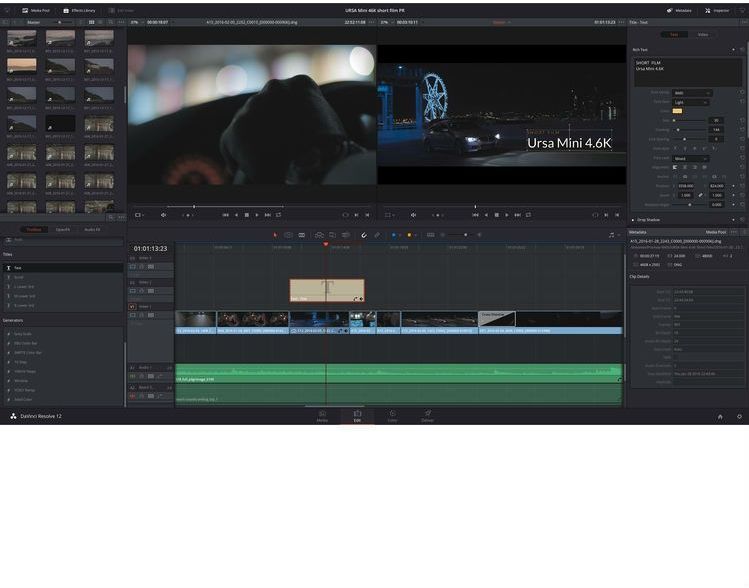Select SMPTE Color Bar generator
This screenshot has width=749, height=588.
[x=62, y=353]
